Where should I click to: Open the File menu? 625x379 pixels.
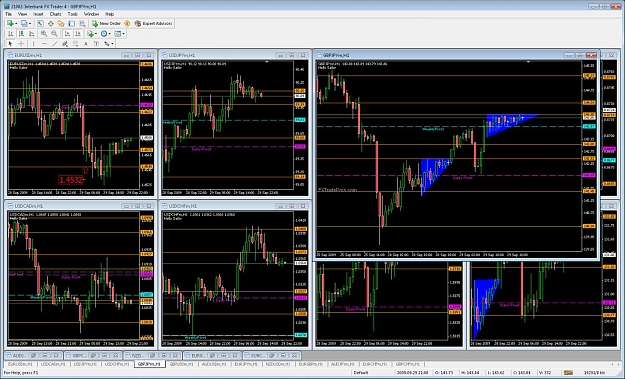[x=9, y=14]
